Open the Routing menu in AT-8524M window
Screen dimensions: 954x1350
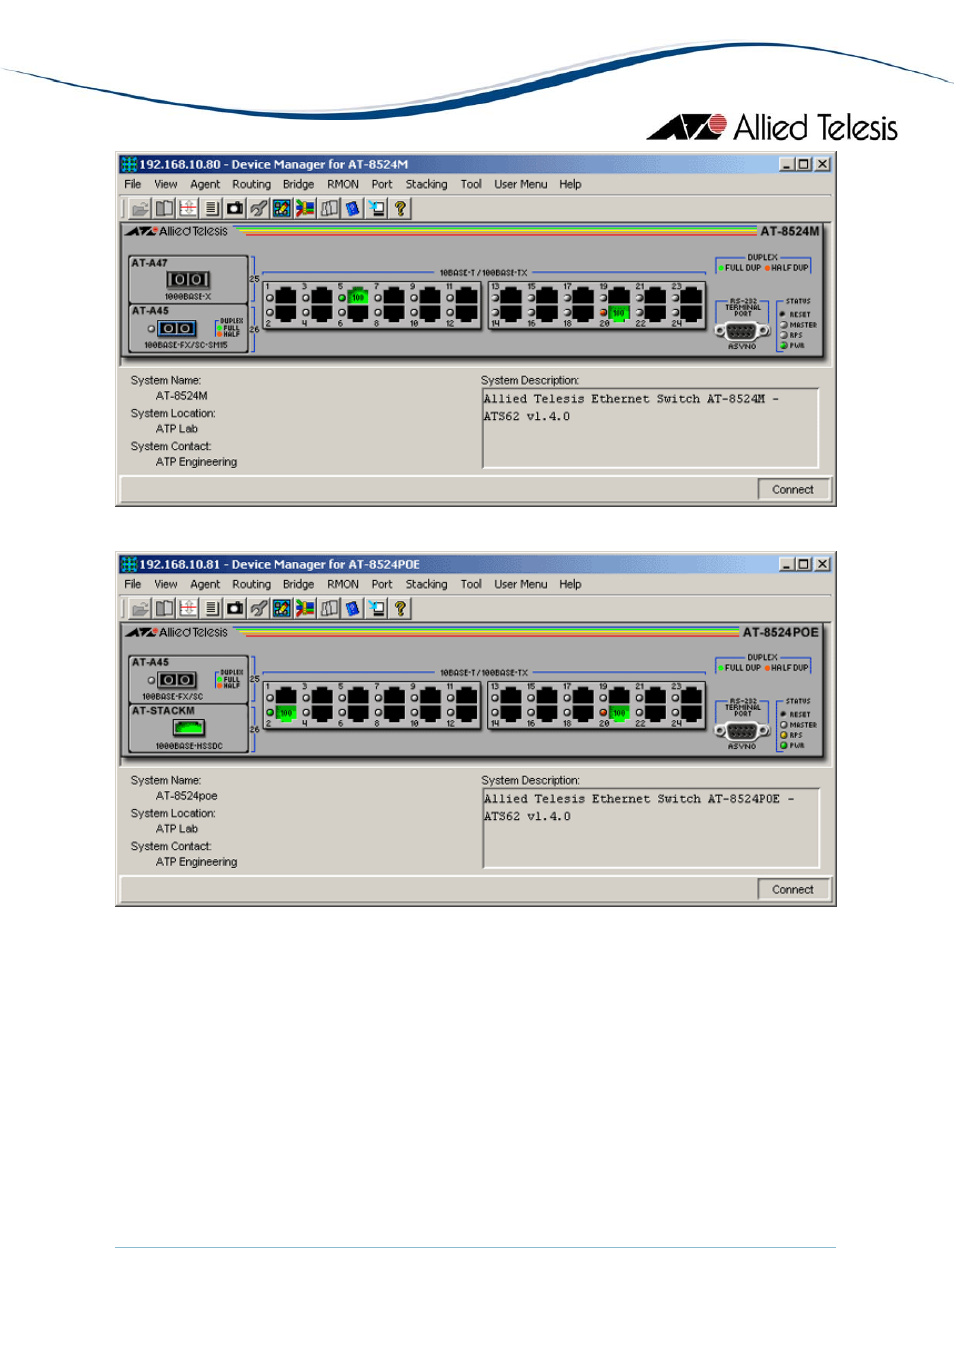click(x=251, y=184)
